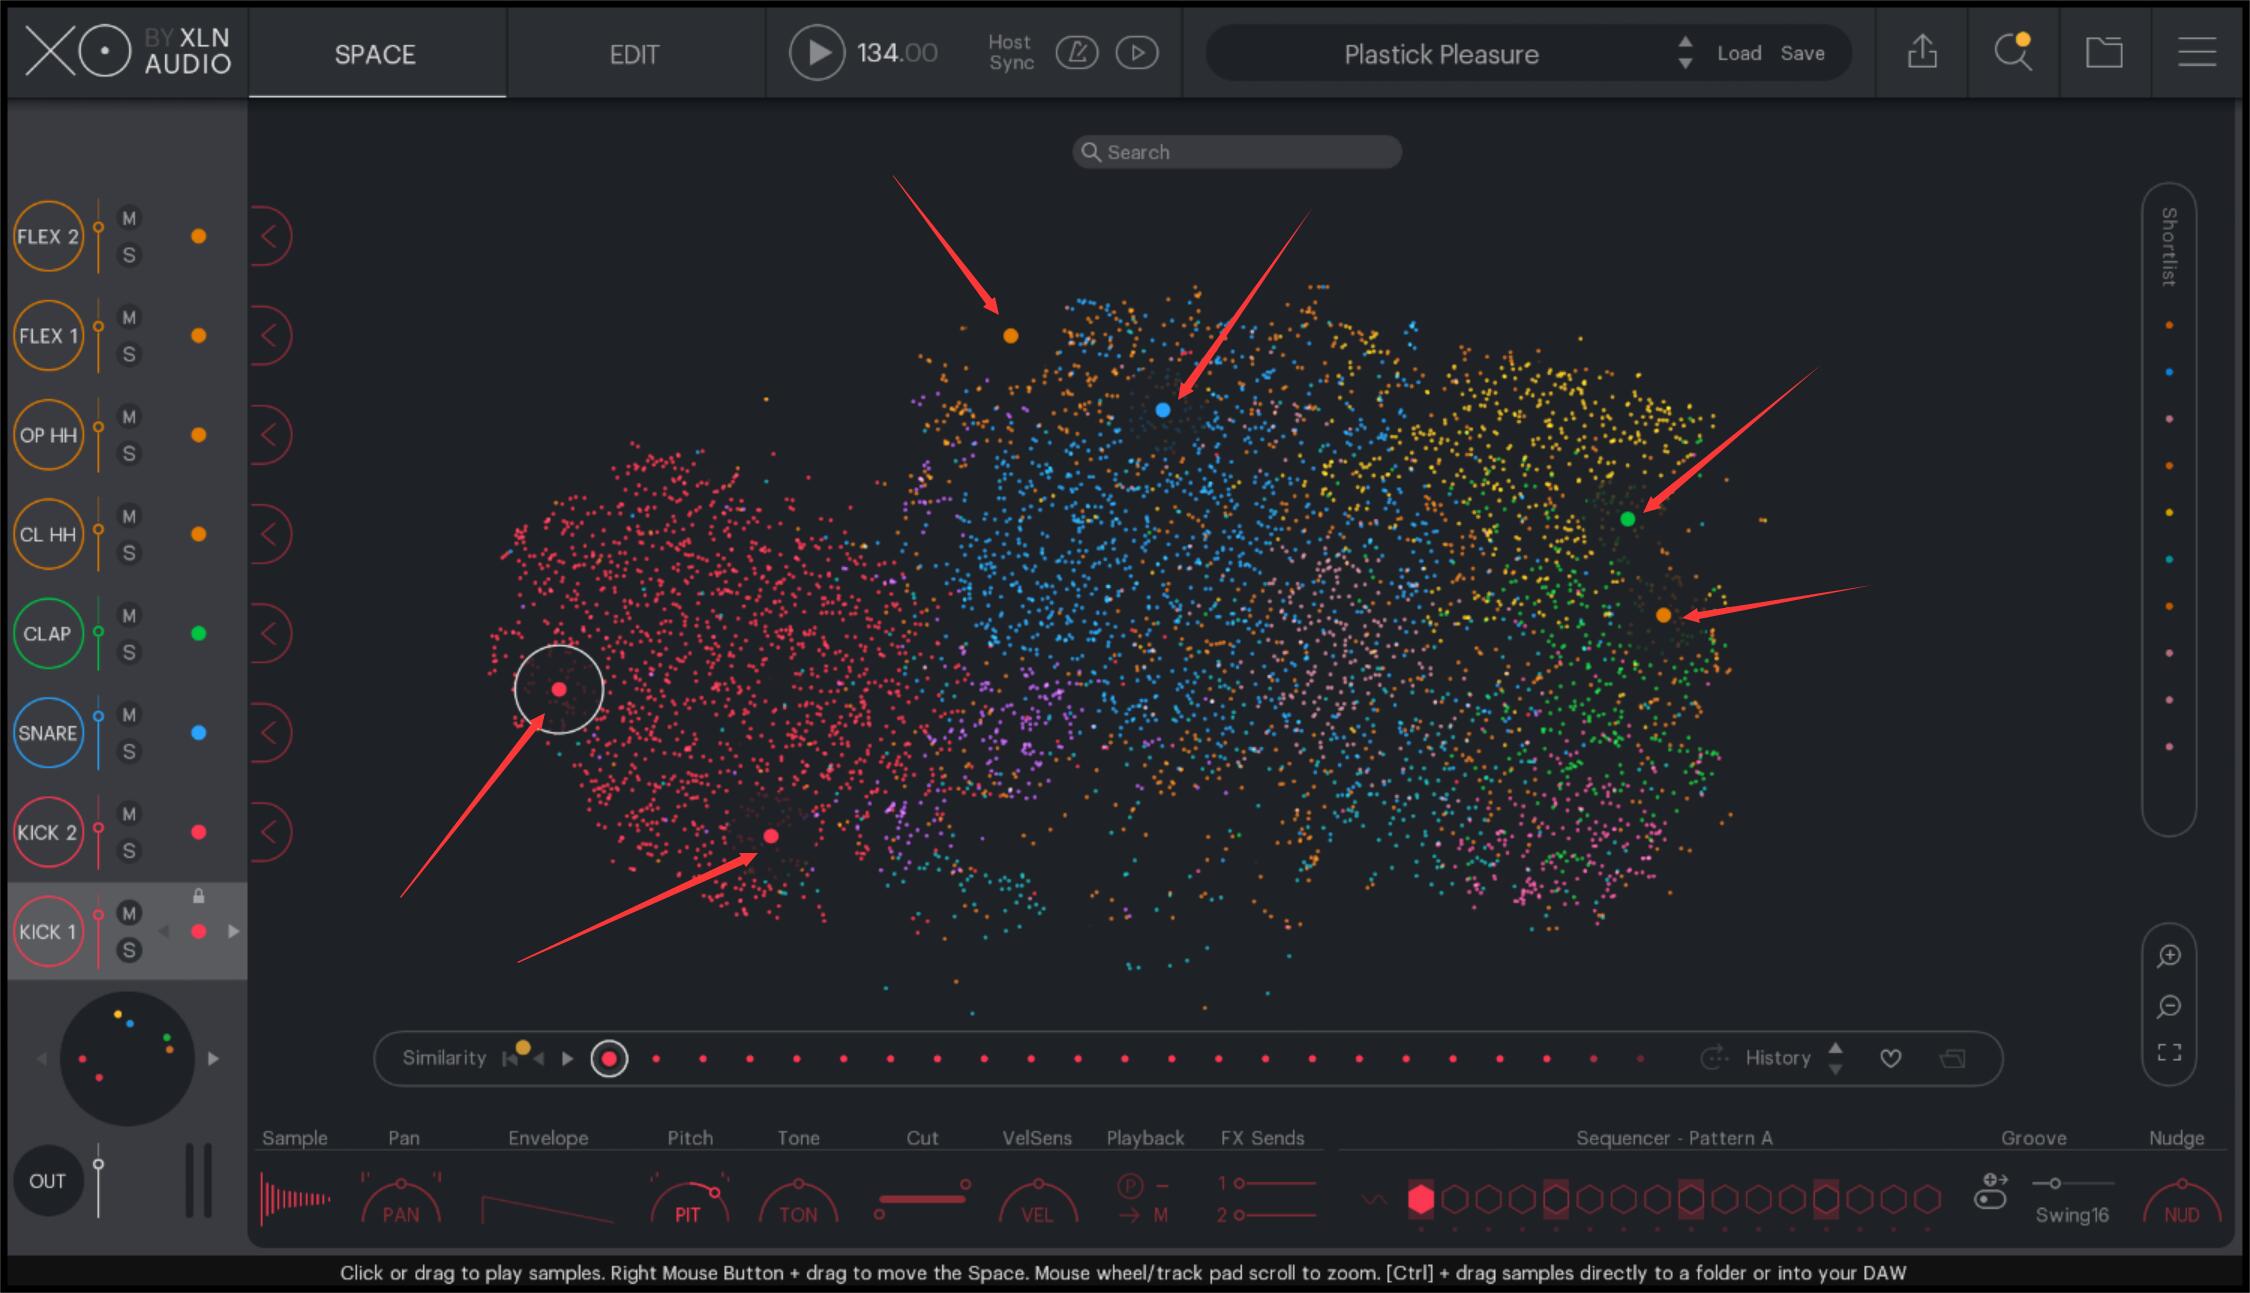This screenshot has width=2250, height=1293.
Task: Expand the FLEX 2 channel arrow
Action: (269, 237)
